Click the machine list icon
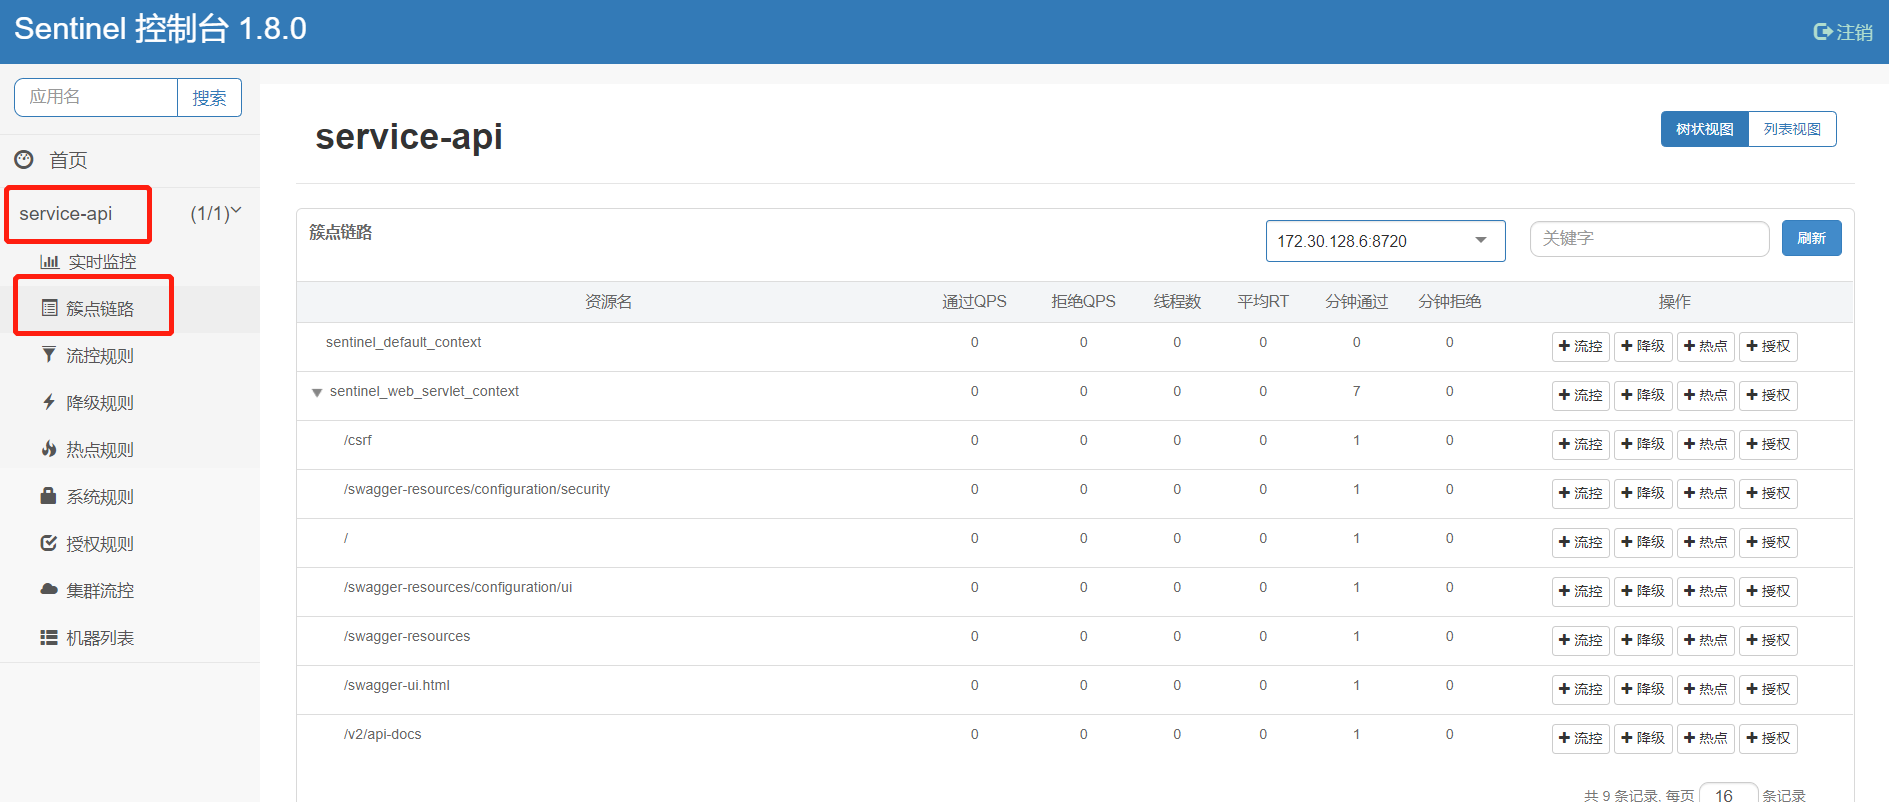This screenshot has height=802, width=1889. click(x=48, y=637)
